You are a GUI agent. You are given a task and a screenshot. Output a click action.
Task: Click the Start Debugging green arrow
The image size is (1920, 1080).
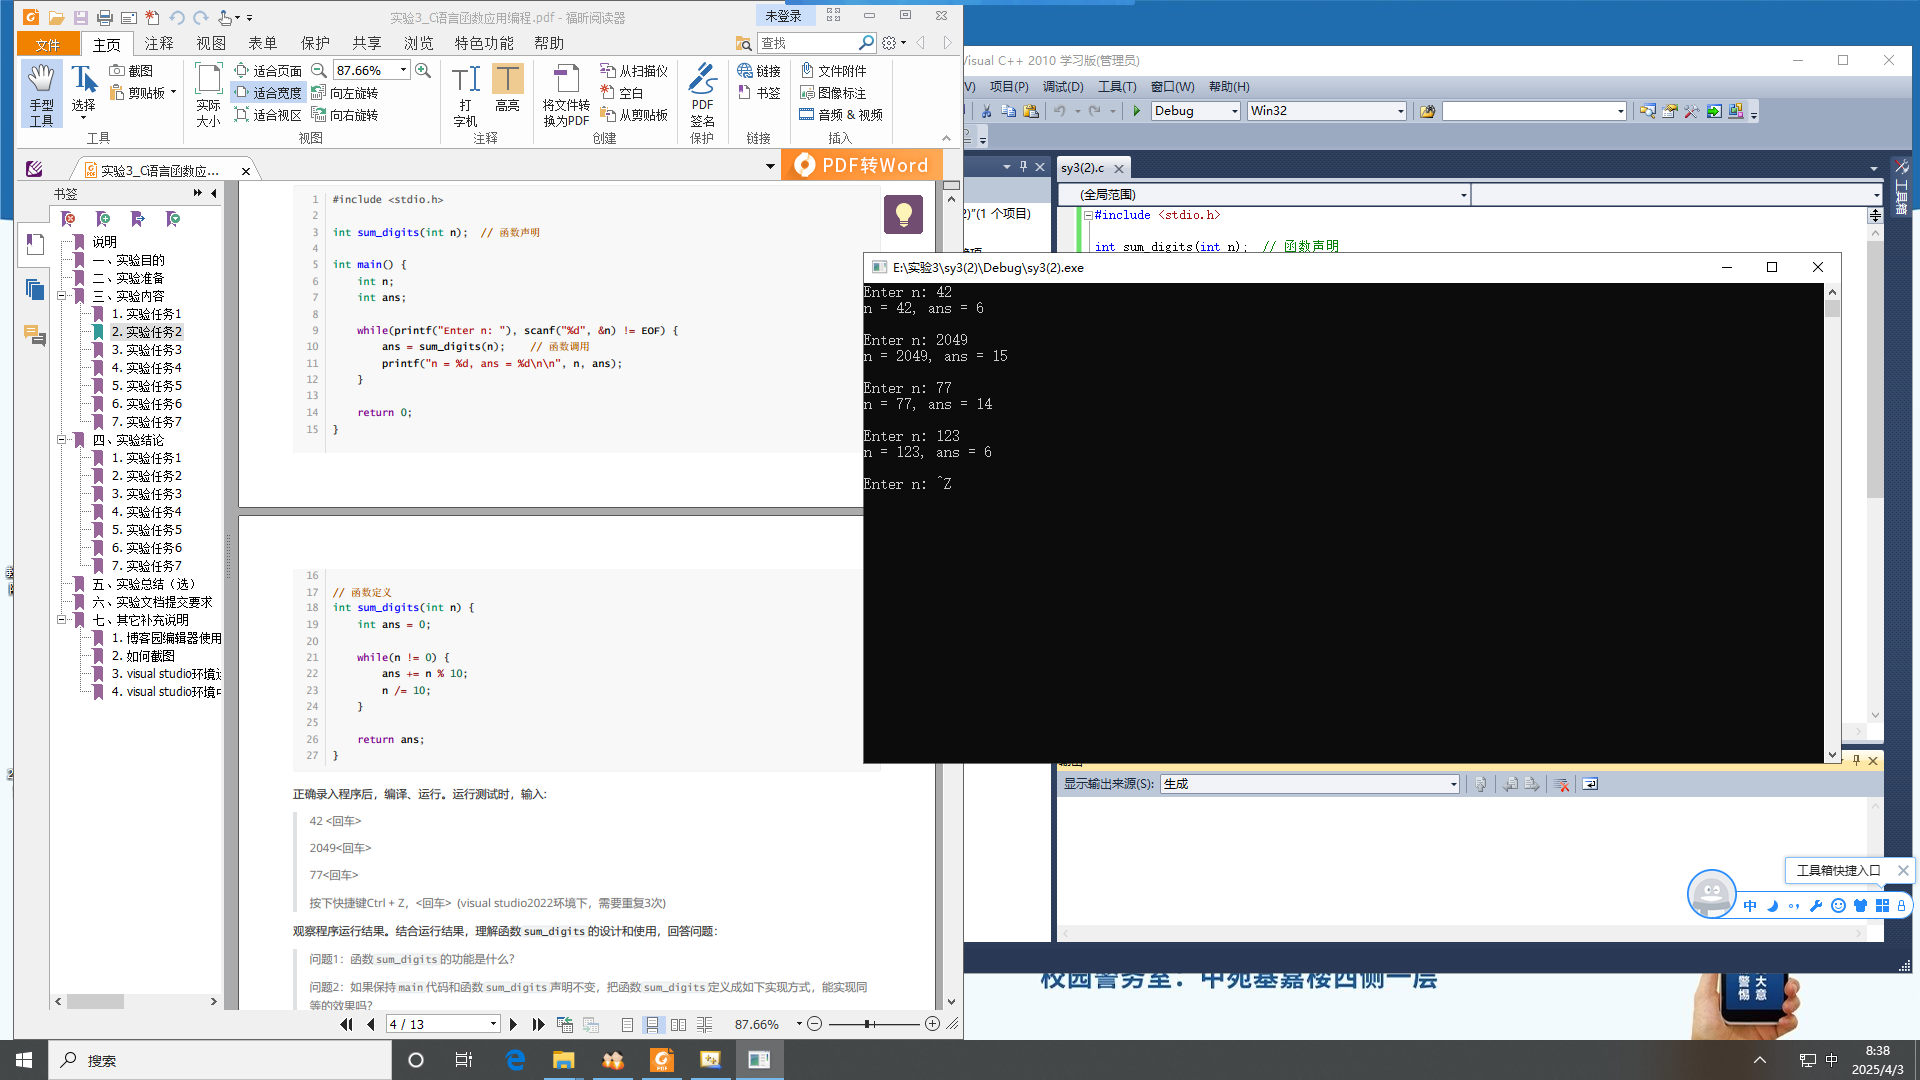pyautogui.click(x=1136, y=111)
